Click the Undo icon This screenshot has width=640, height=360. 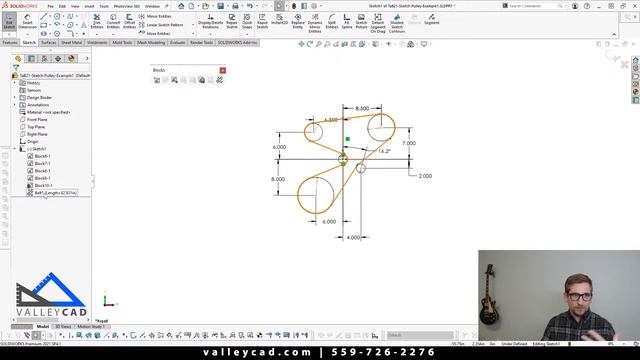[x=250, y=6]
